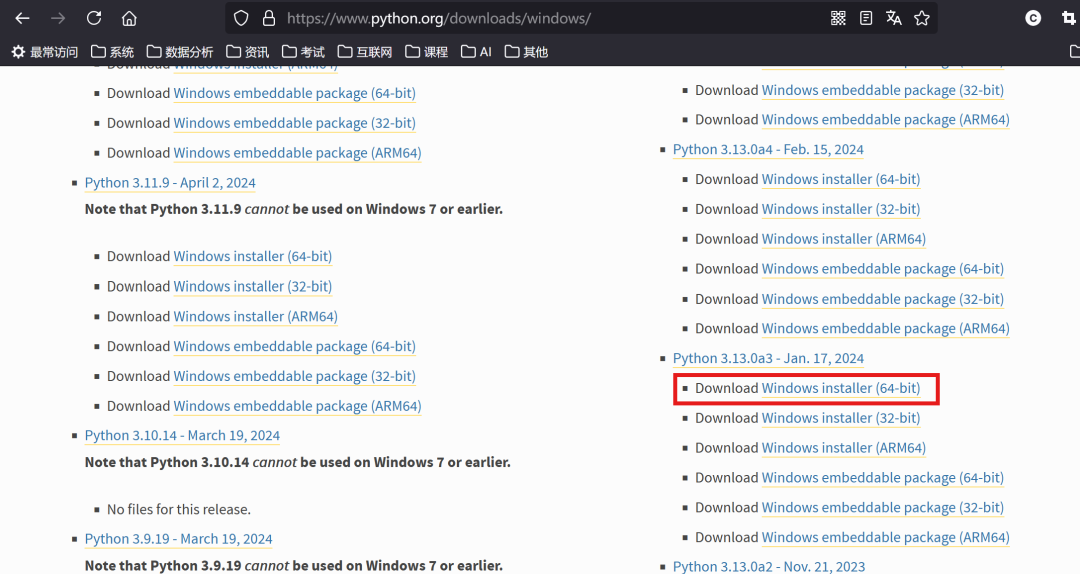This screenshot has height=574, width=1080.
Task: Download Python 3.13.0a4 embeddable package (64-bit)
Action: [883, 269]
